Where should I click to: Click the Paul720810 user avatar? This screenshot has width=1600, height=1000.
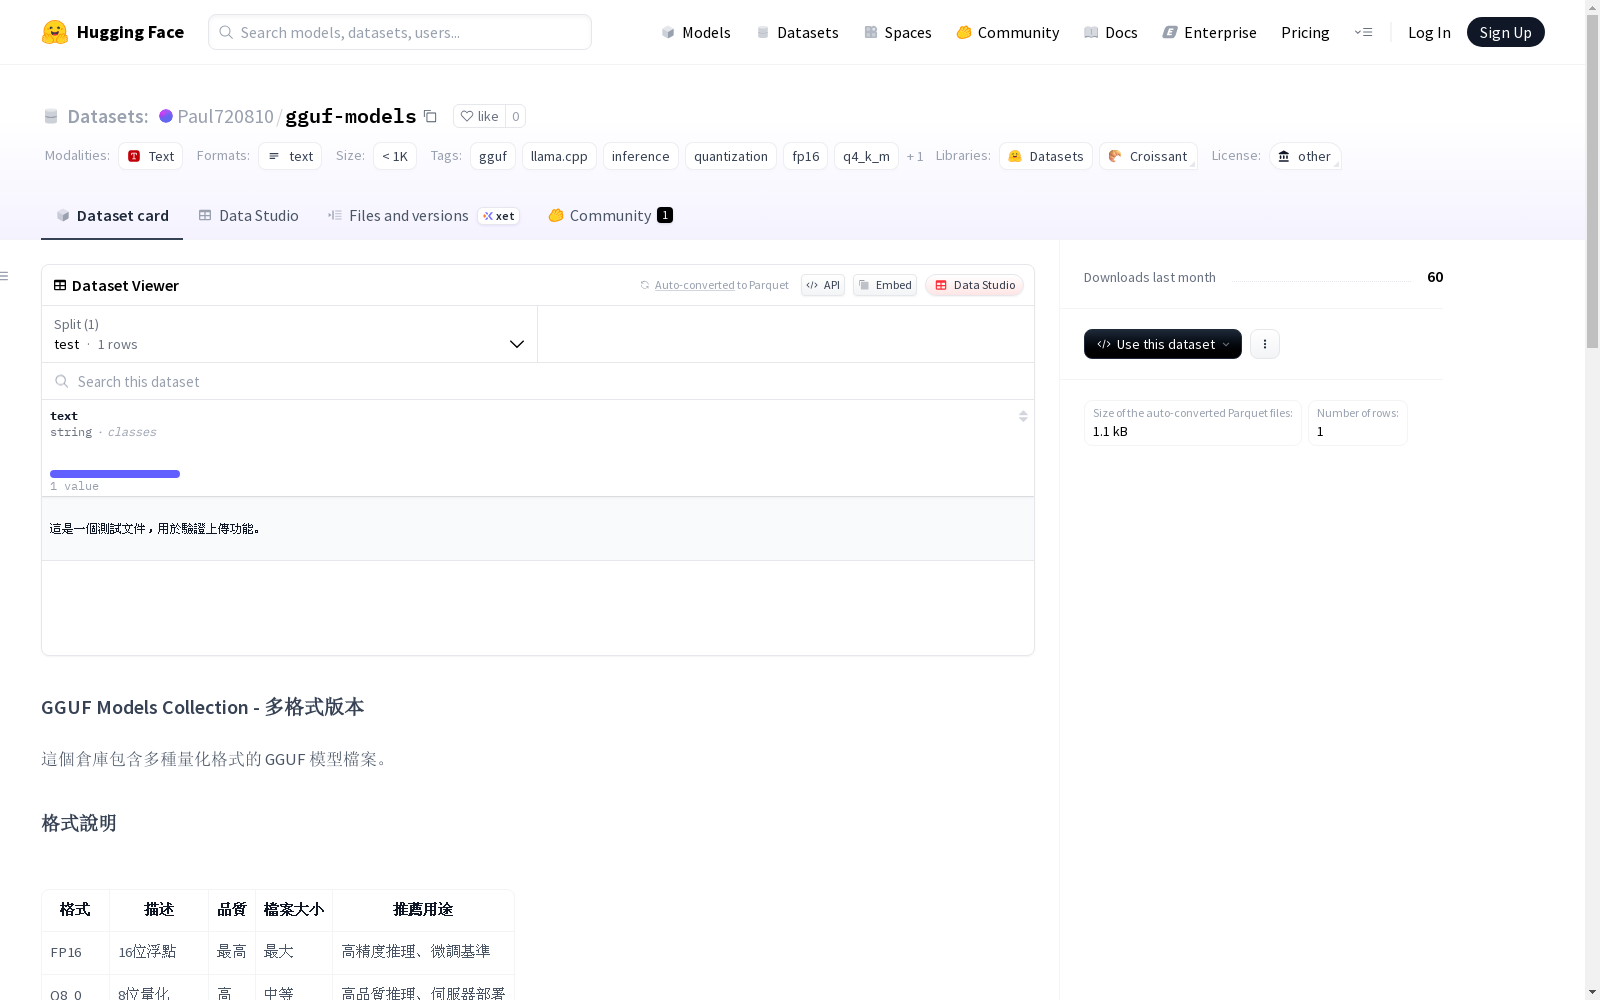(166, 116)
